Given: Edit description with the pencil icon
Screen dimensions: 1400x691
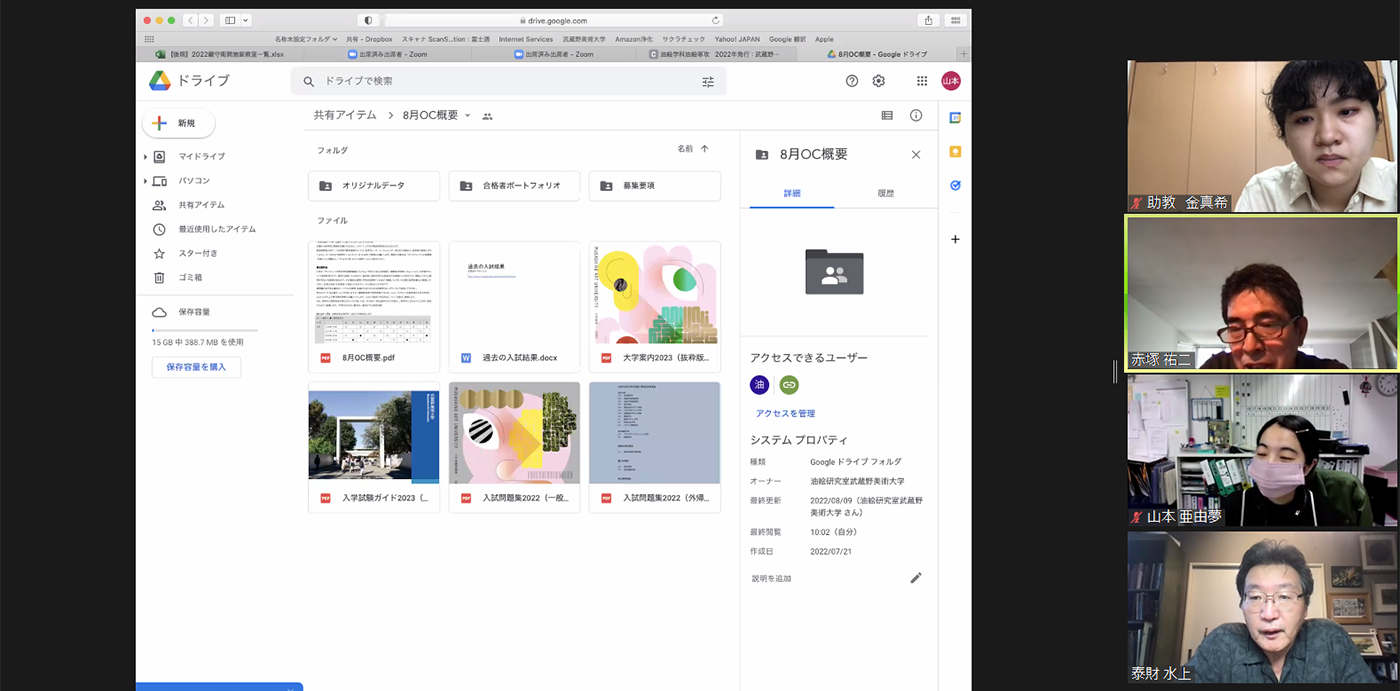Looking at the screenshot, I should click(916, 578).
